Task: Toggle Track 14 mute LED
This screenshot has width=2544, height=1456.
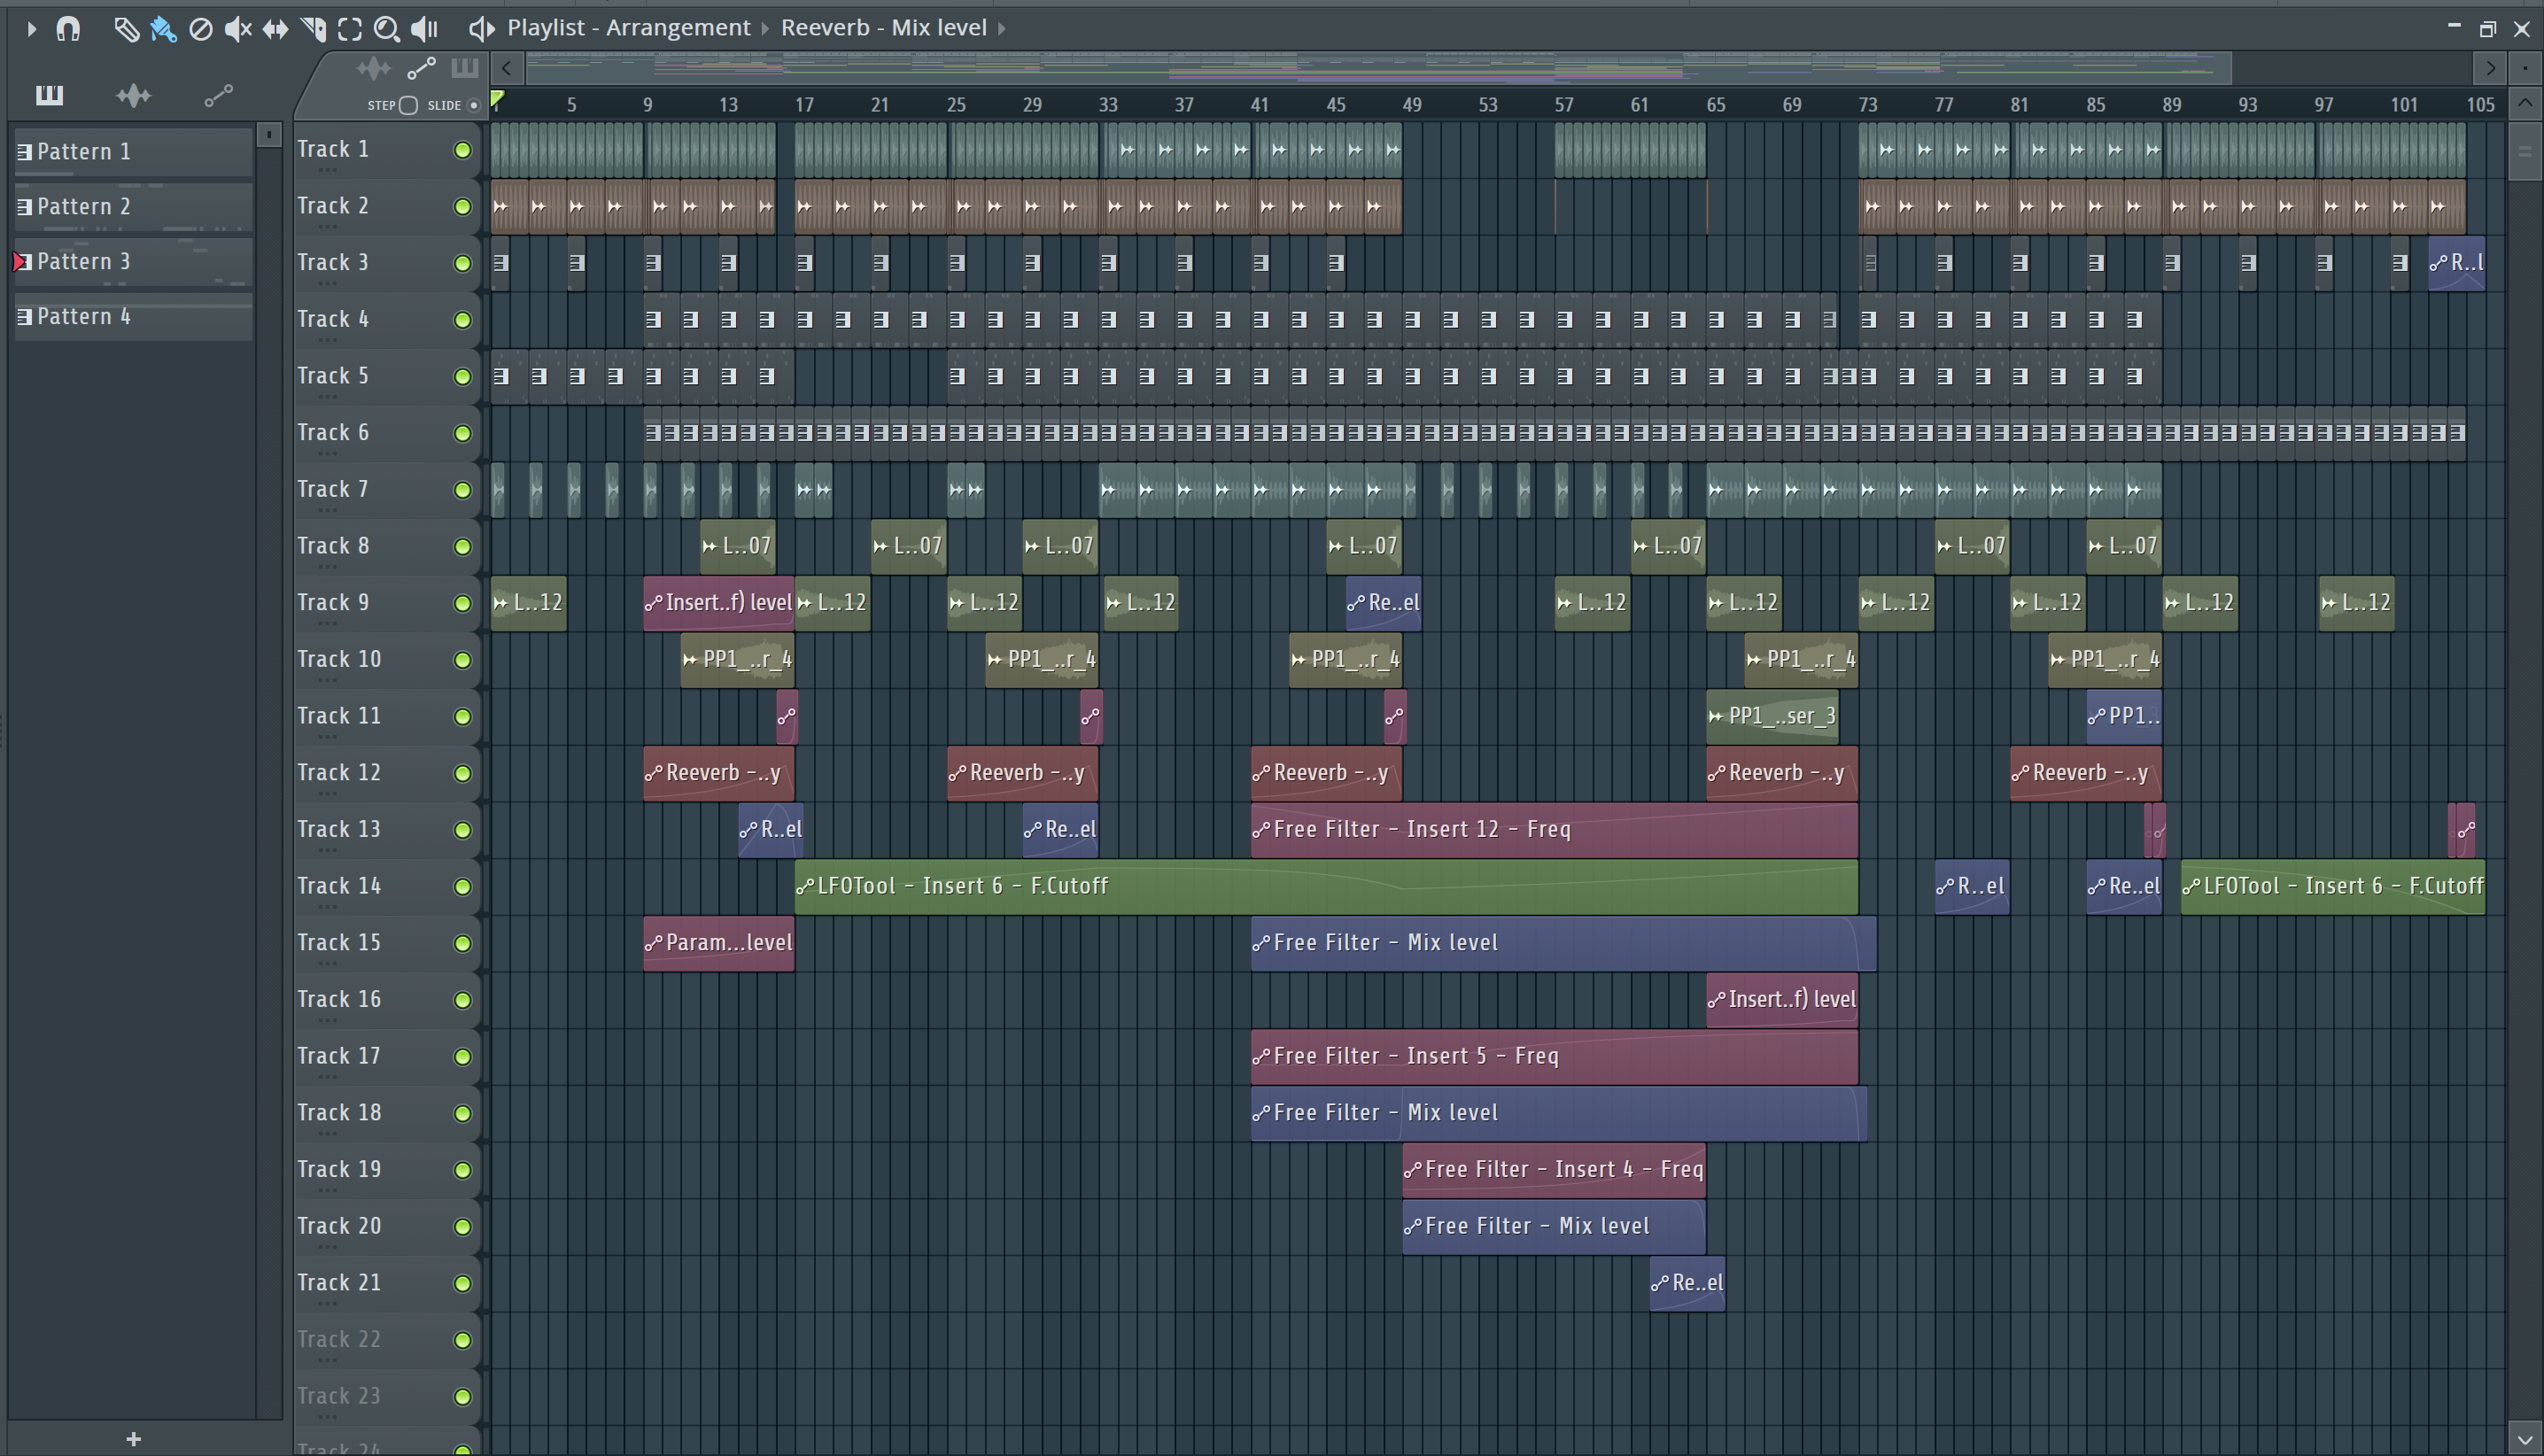Action: pos(463,887)
